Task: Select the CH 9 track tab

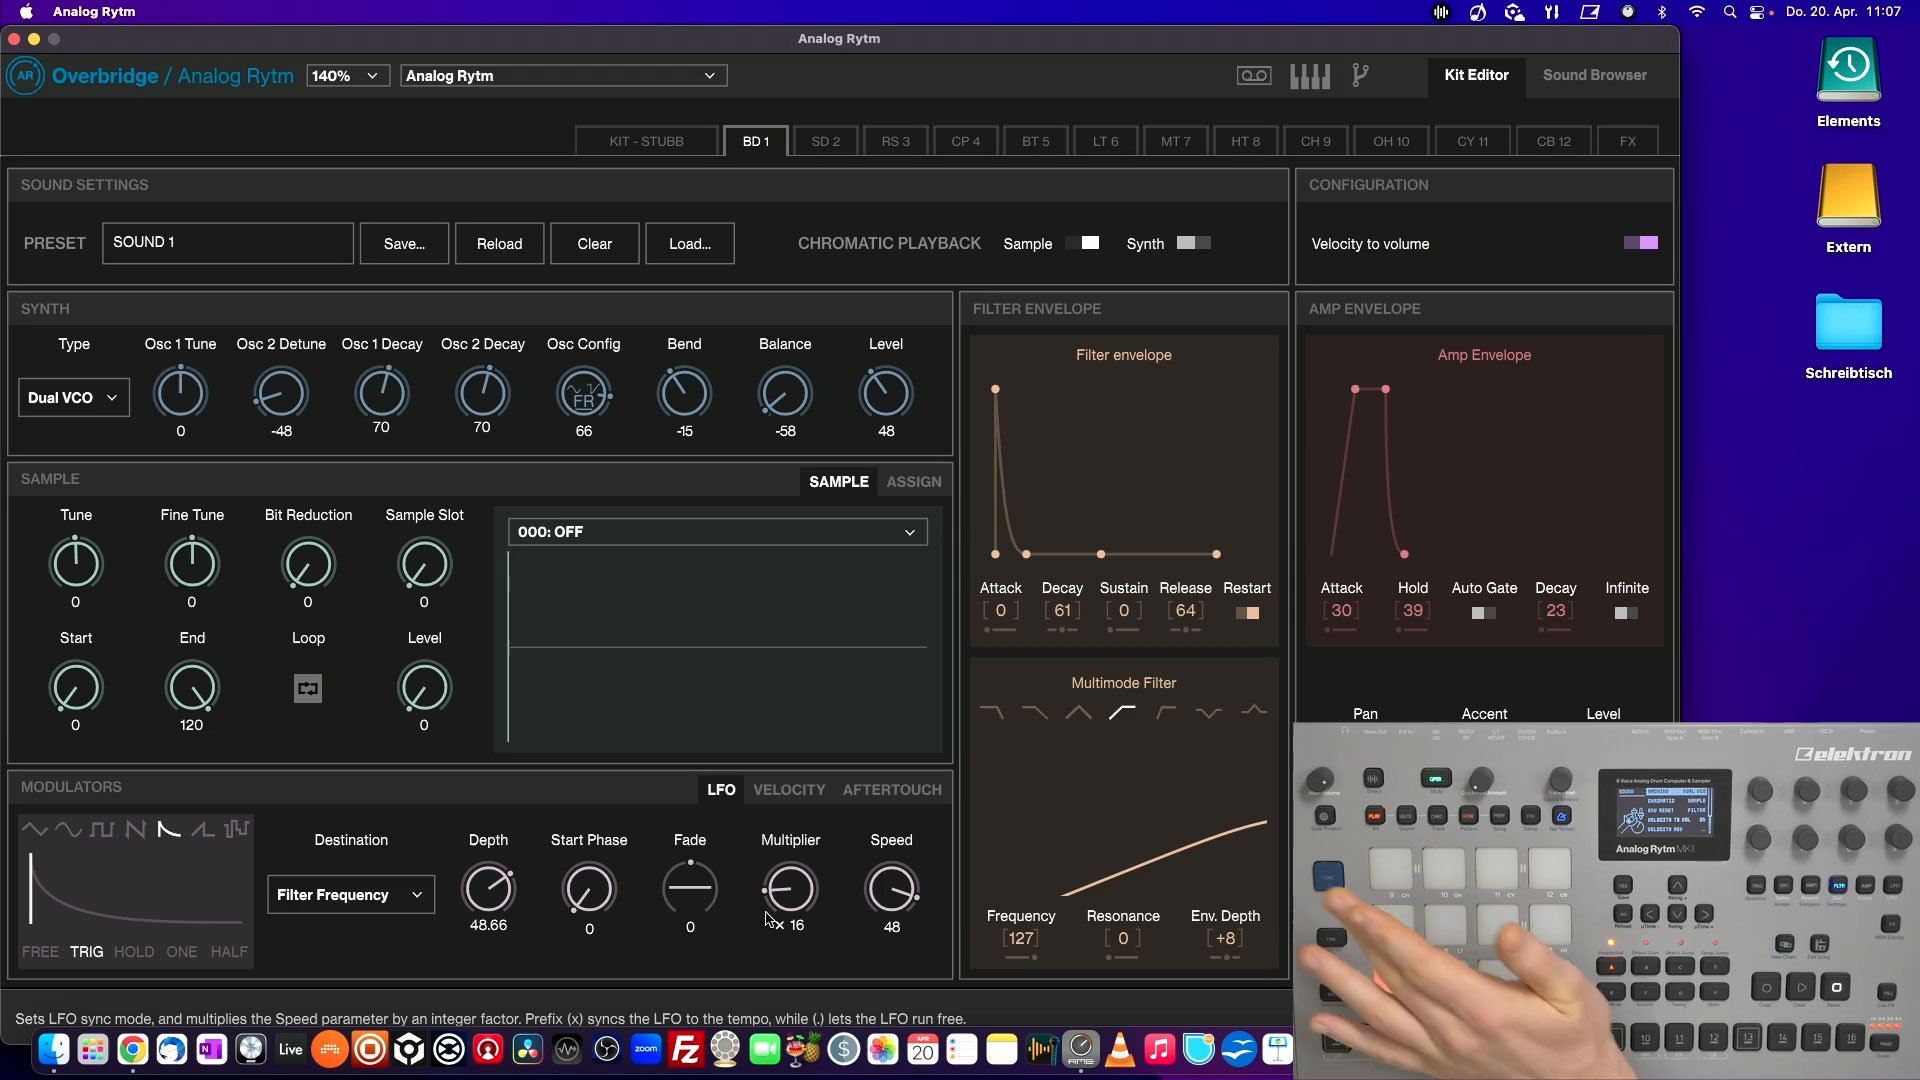Action: 1315,141
